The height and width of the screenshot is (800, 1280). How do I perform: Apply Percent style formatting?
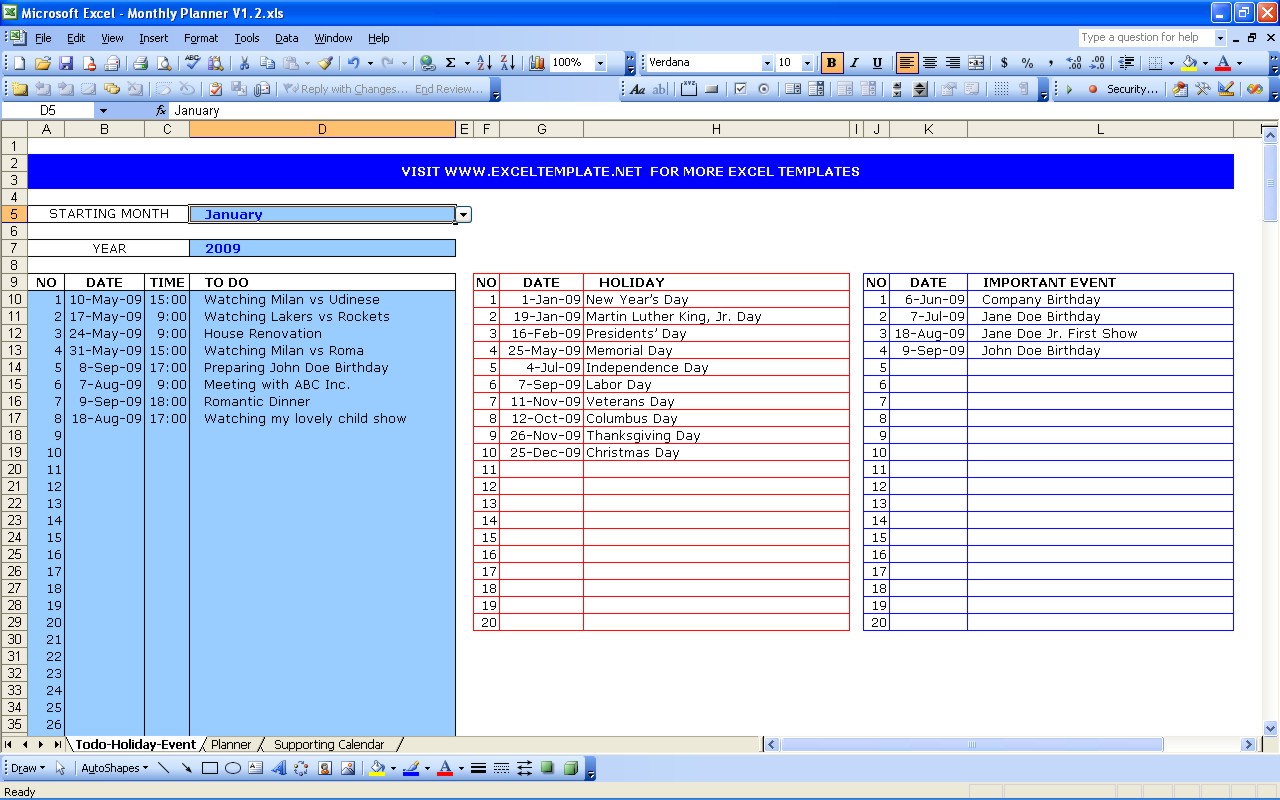pos(1027,63)
